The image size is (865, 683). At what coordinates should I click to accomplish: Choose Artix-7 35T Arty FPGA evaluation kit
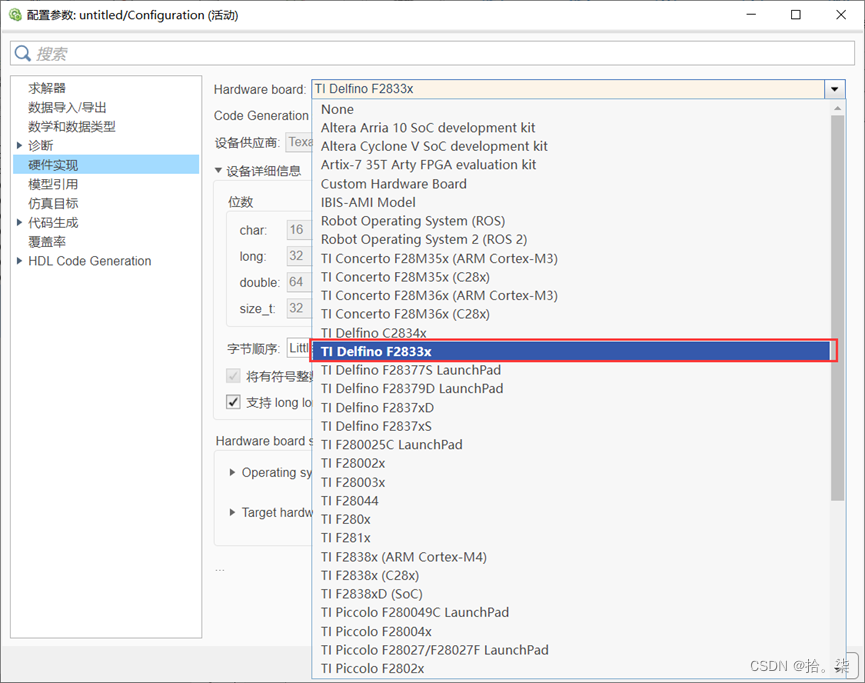pyautogui.click(x=572, y=165)
